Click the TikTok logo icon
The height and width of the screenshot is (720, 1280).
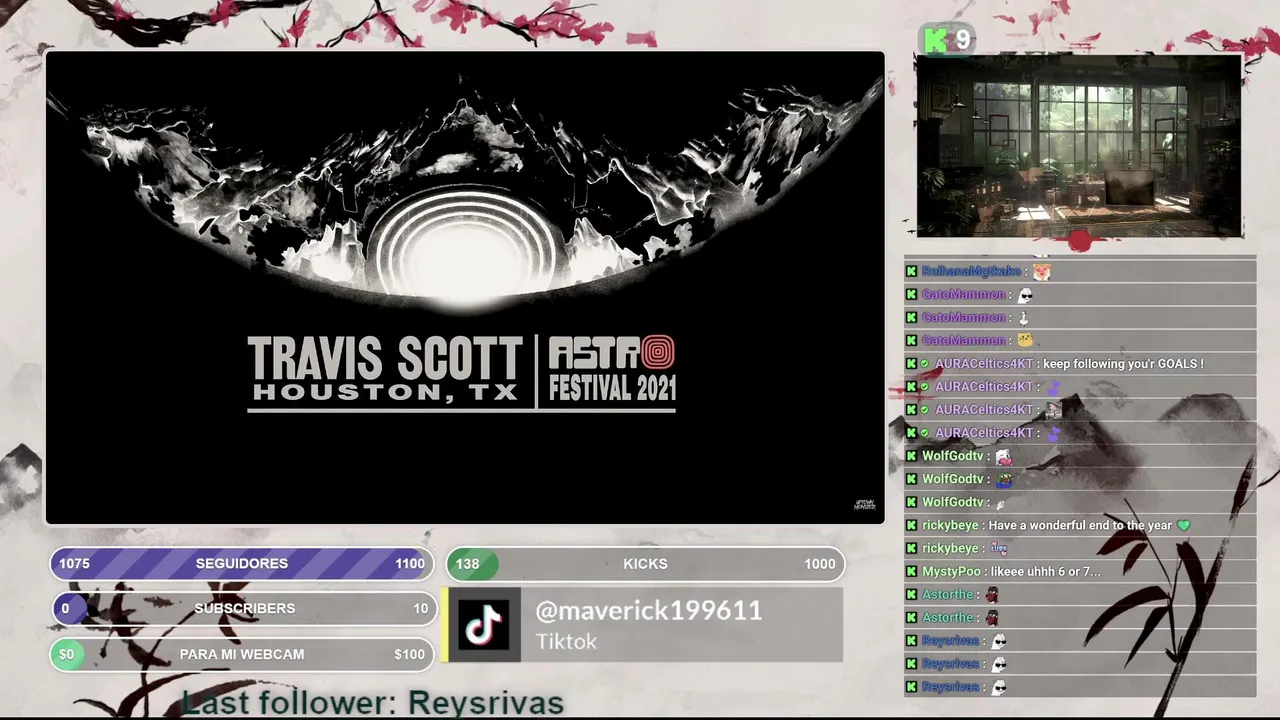(x=485, y=625)
